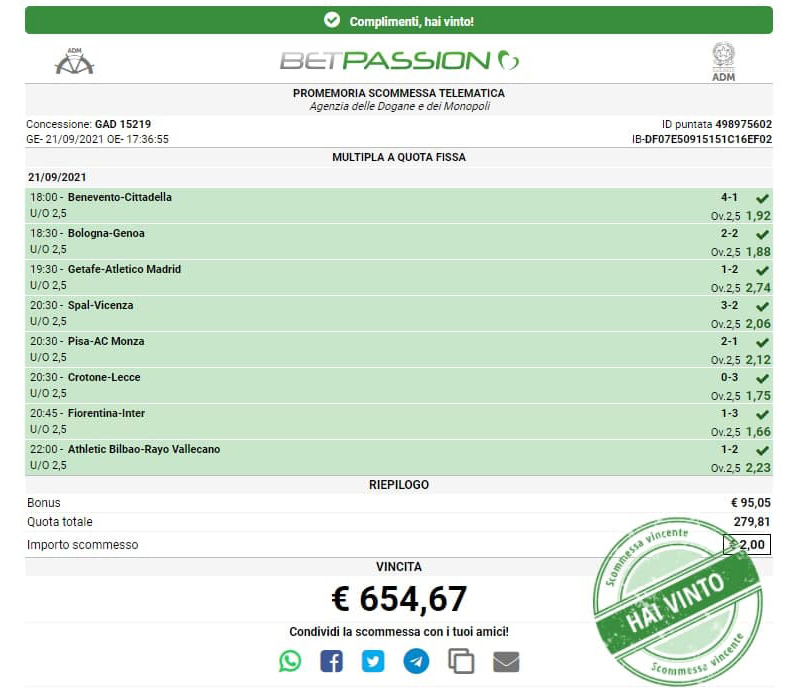The width and height of the screenshot is (801, 696).
Task: Click the BetPassion logo
Action: tap(399, 60)
